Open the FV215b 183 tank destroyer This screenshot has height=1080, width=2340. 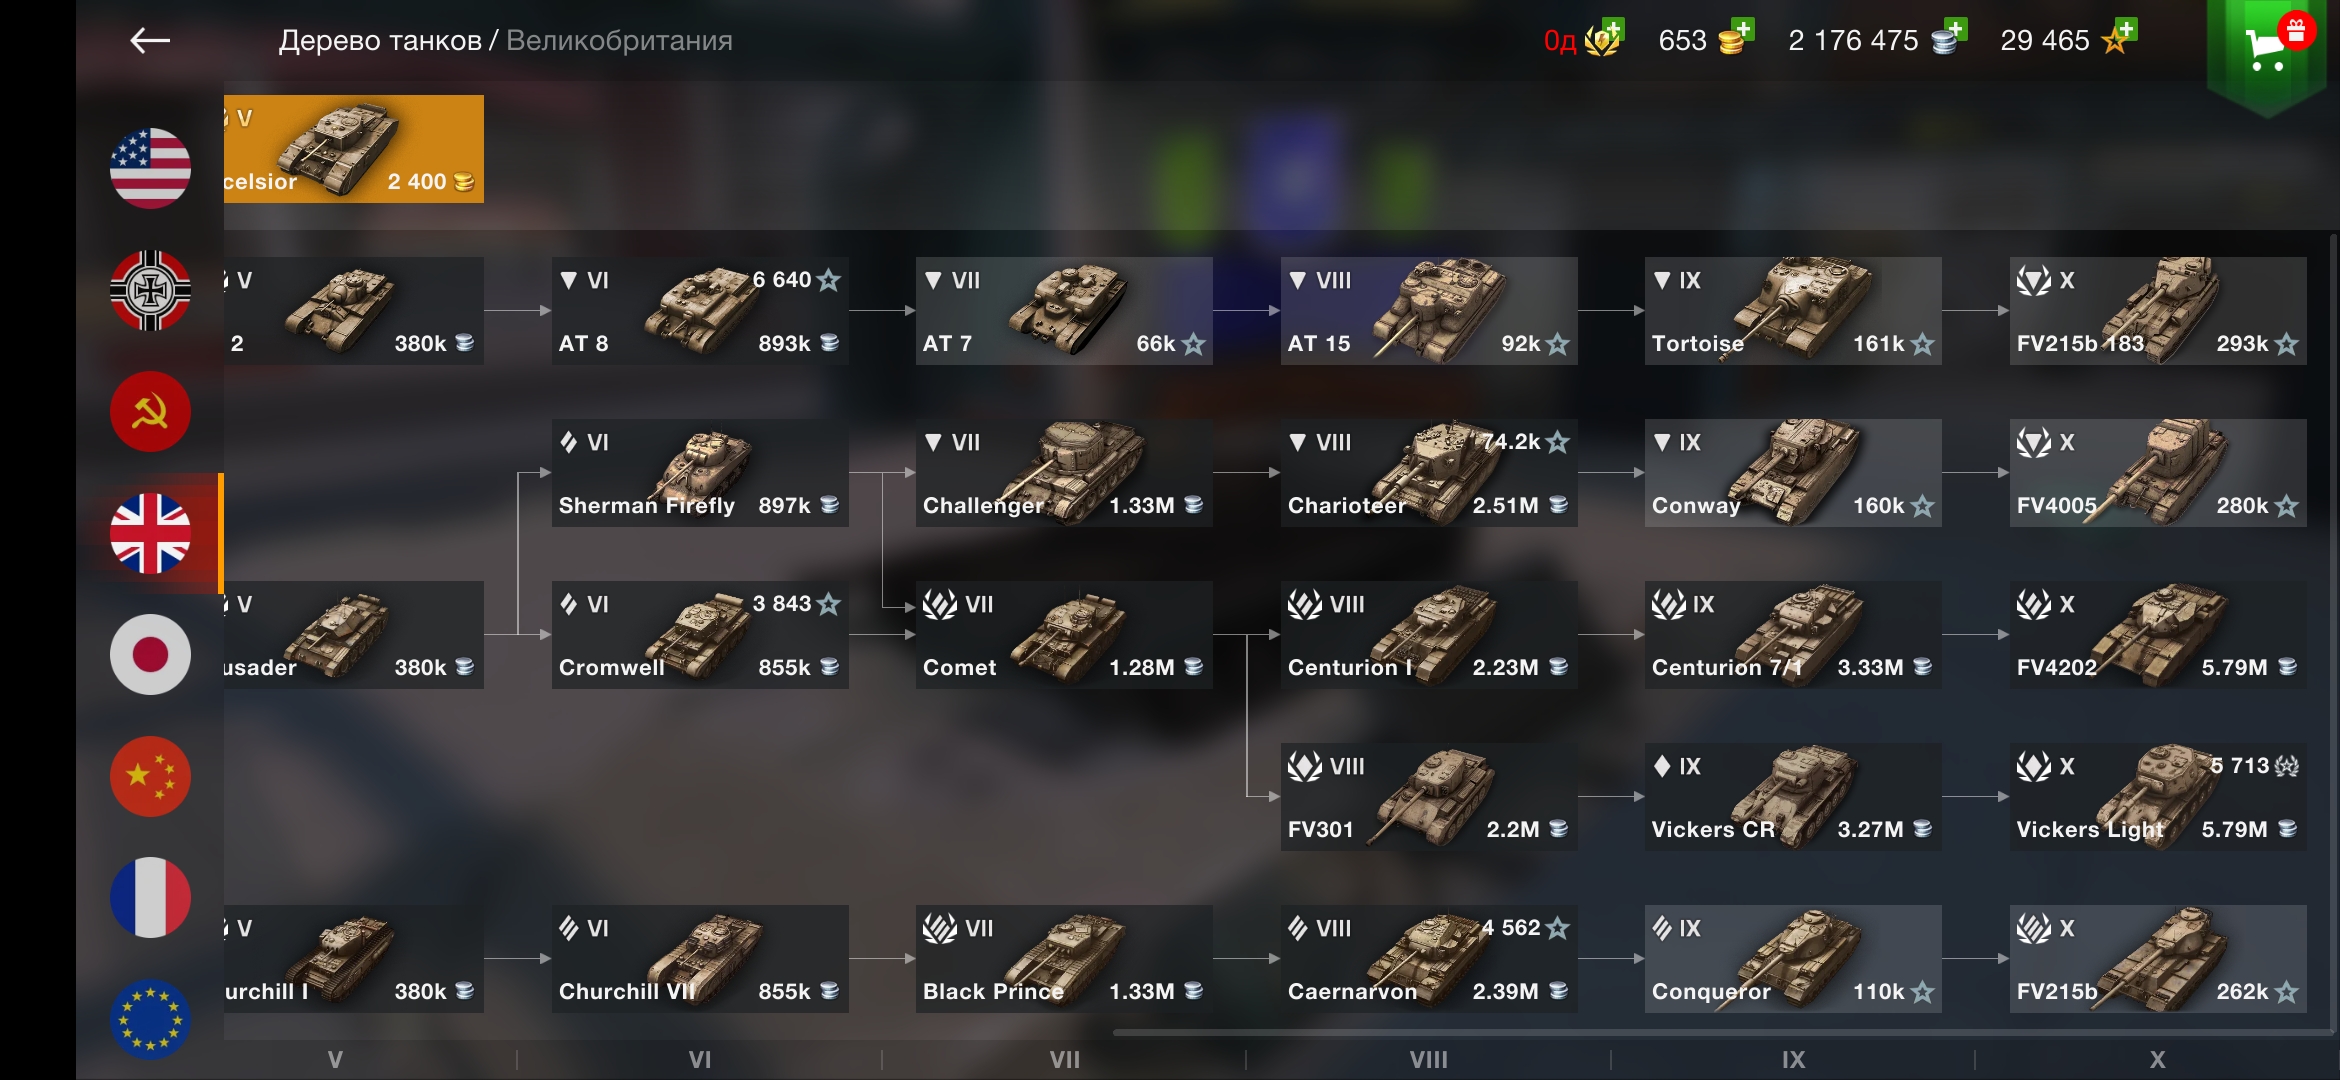[2158, 311]
